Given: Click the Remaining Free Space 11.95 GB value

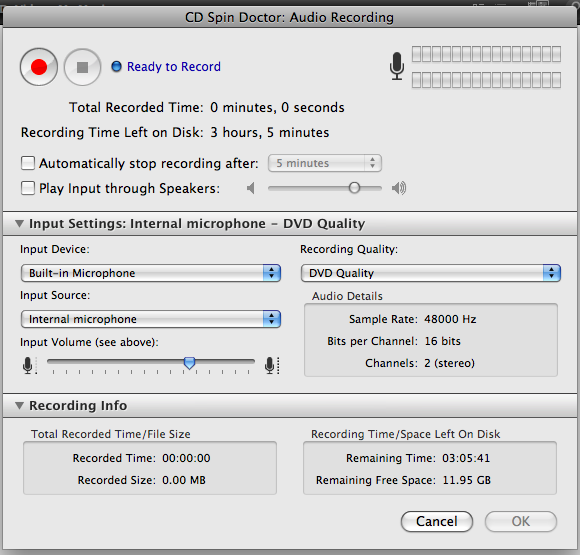Looking at the screenshot, I should (x=466, y=480).
